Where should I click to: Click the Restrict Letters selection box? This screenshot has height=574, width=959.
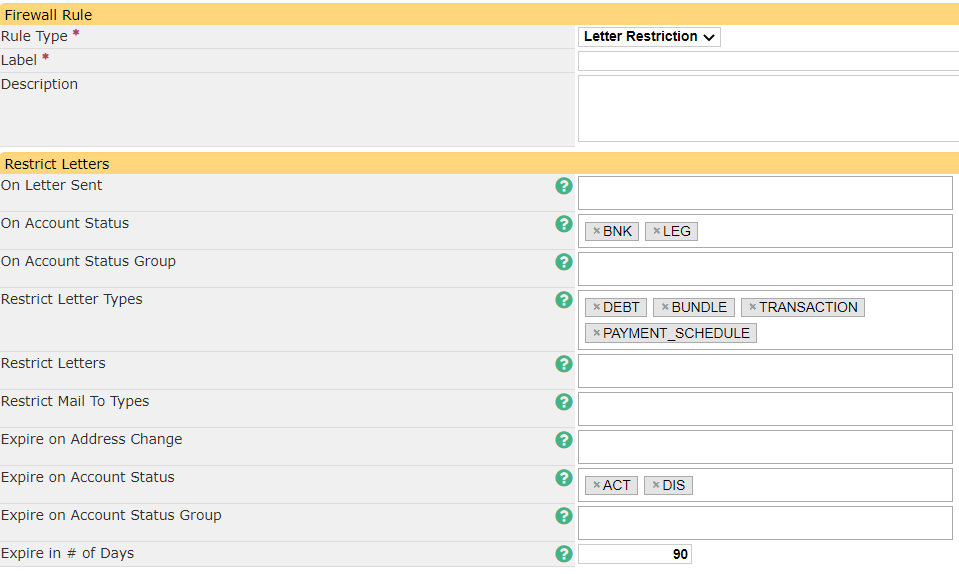pyautogui.click(x=765, y=371)
